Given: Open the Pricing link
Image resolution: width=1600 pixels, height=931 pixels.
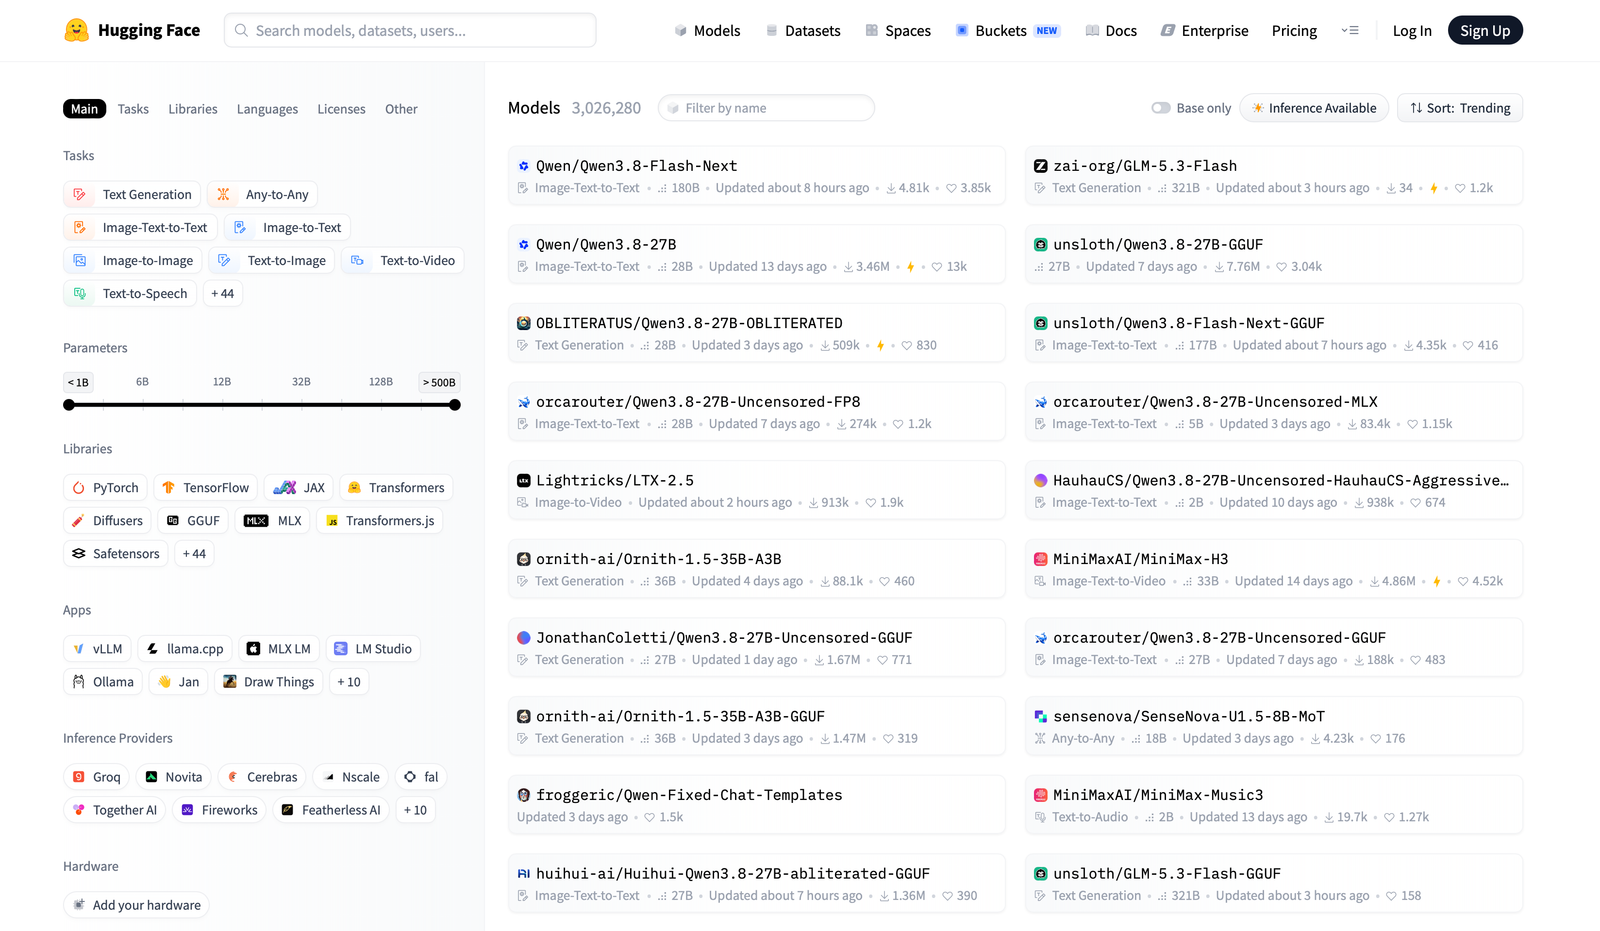Looking at the screenshot, I should 1294,31.
